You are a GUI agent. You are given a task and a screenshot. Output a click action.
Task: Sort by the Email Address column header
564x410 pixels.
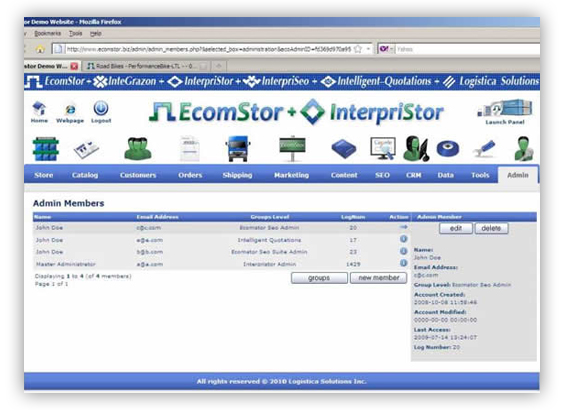point(158,217)
